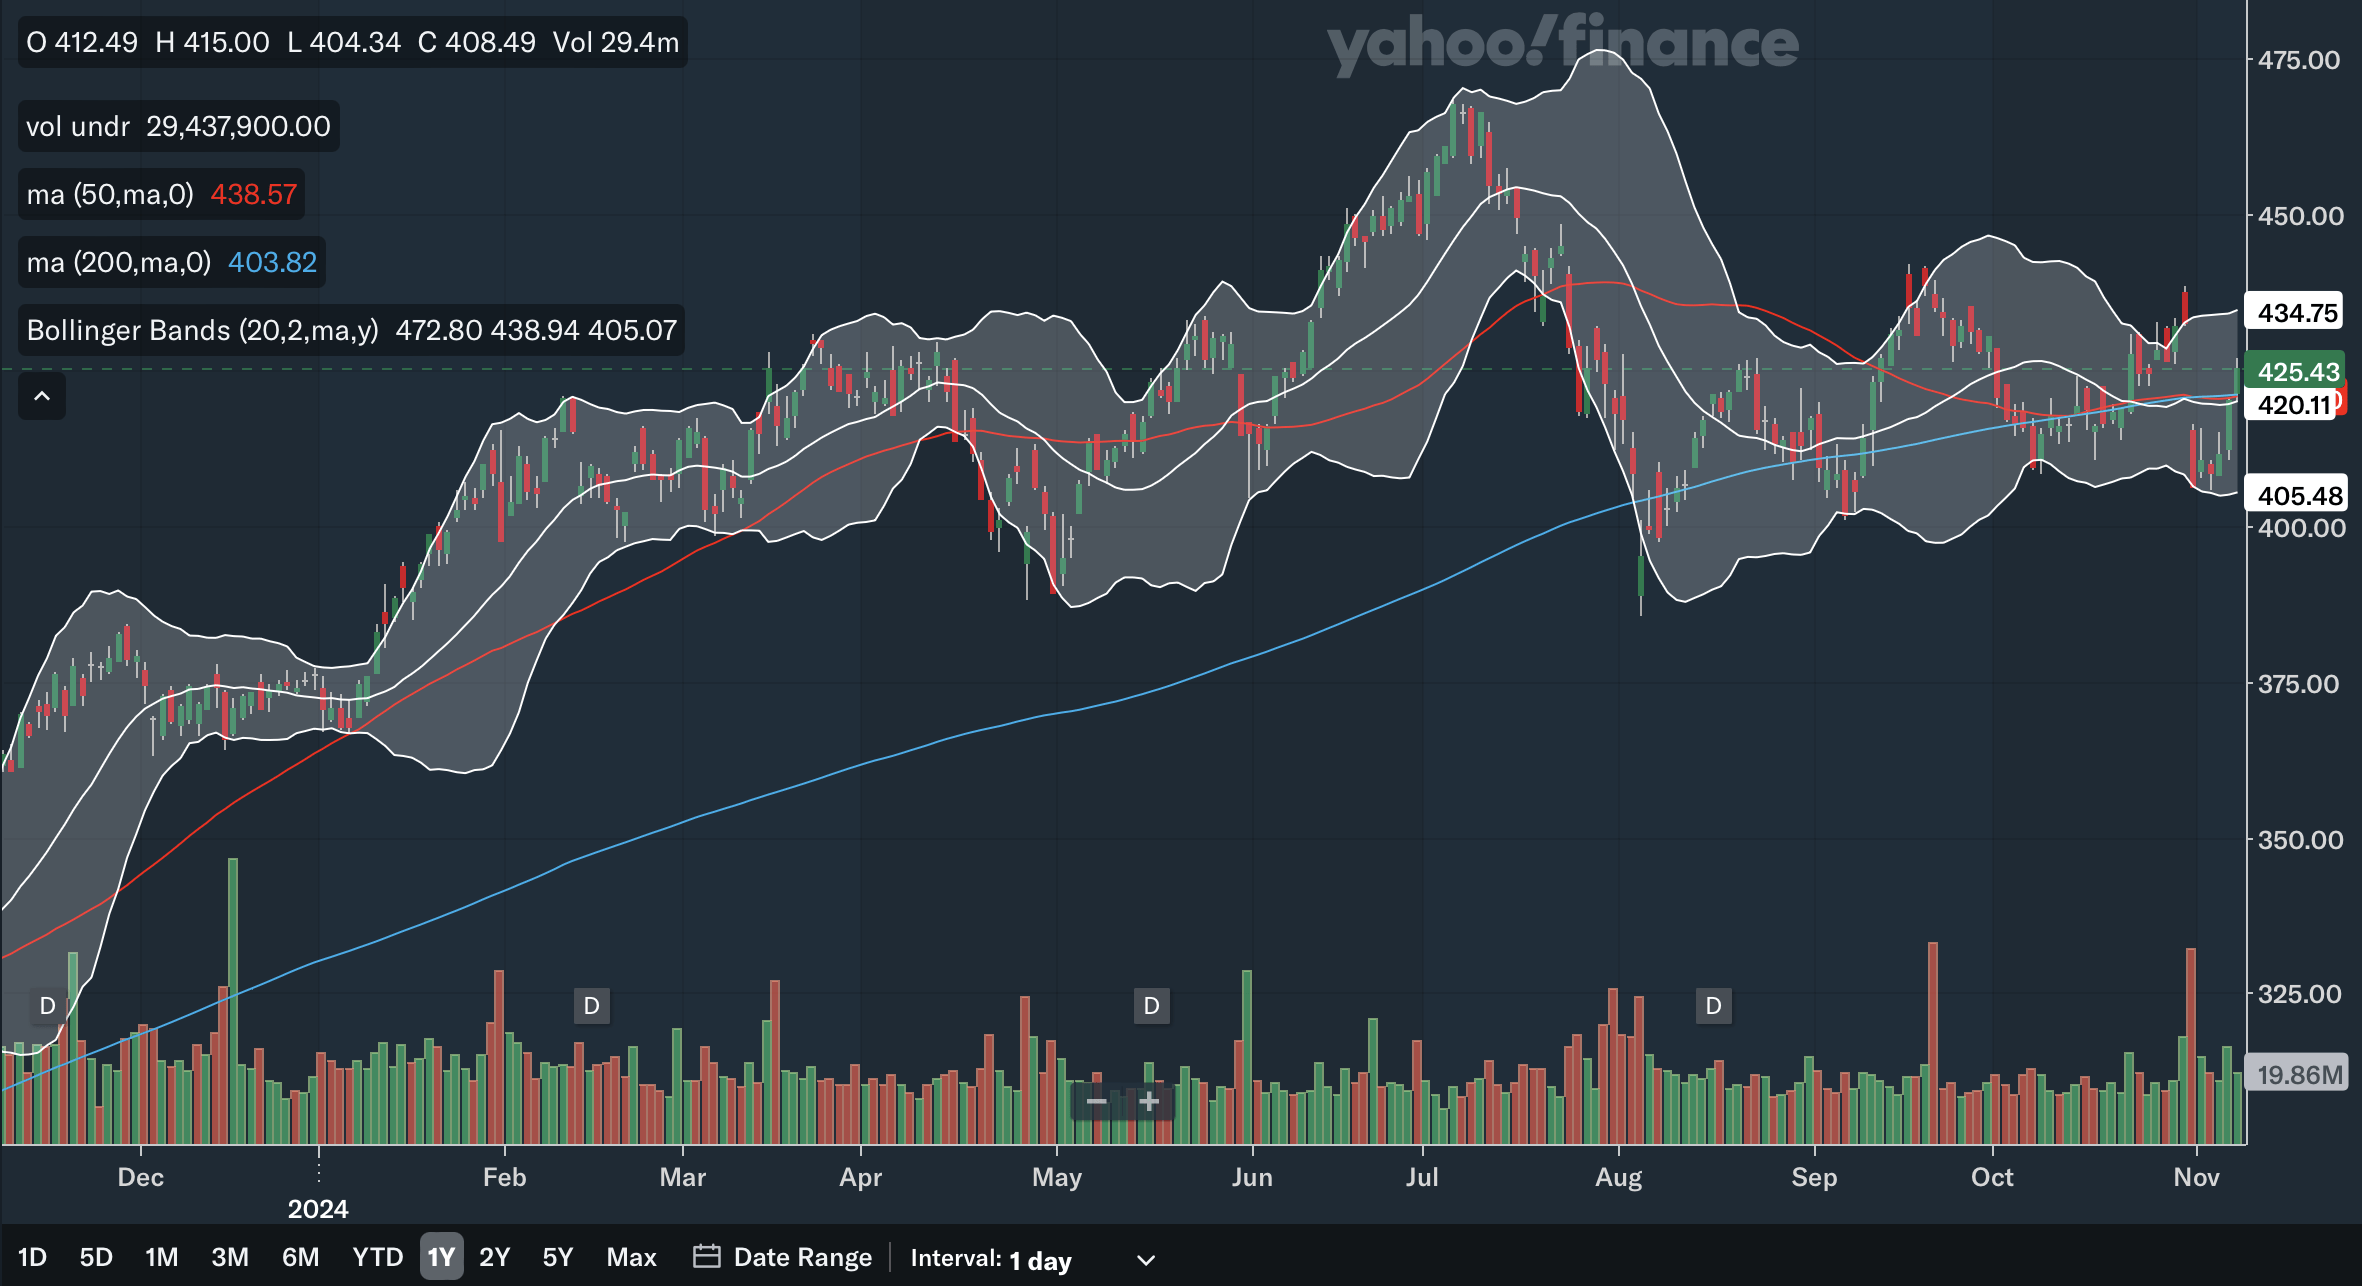This screenshot has height=1286, width=2362.
Task: Click the Bollinger Bands indicator label
Action: point(202,330)
